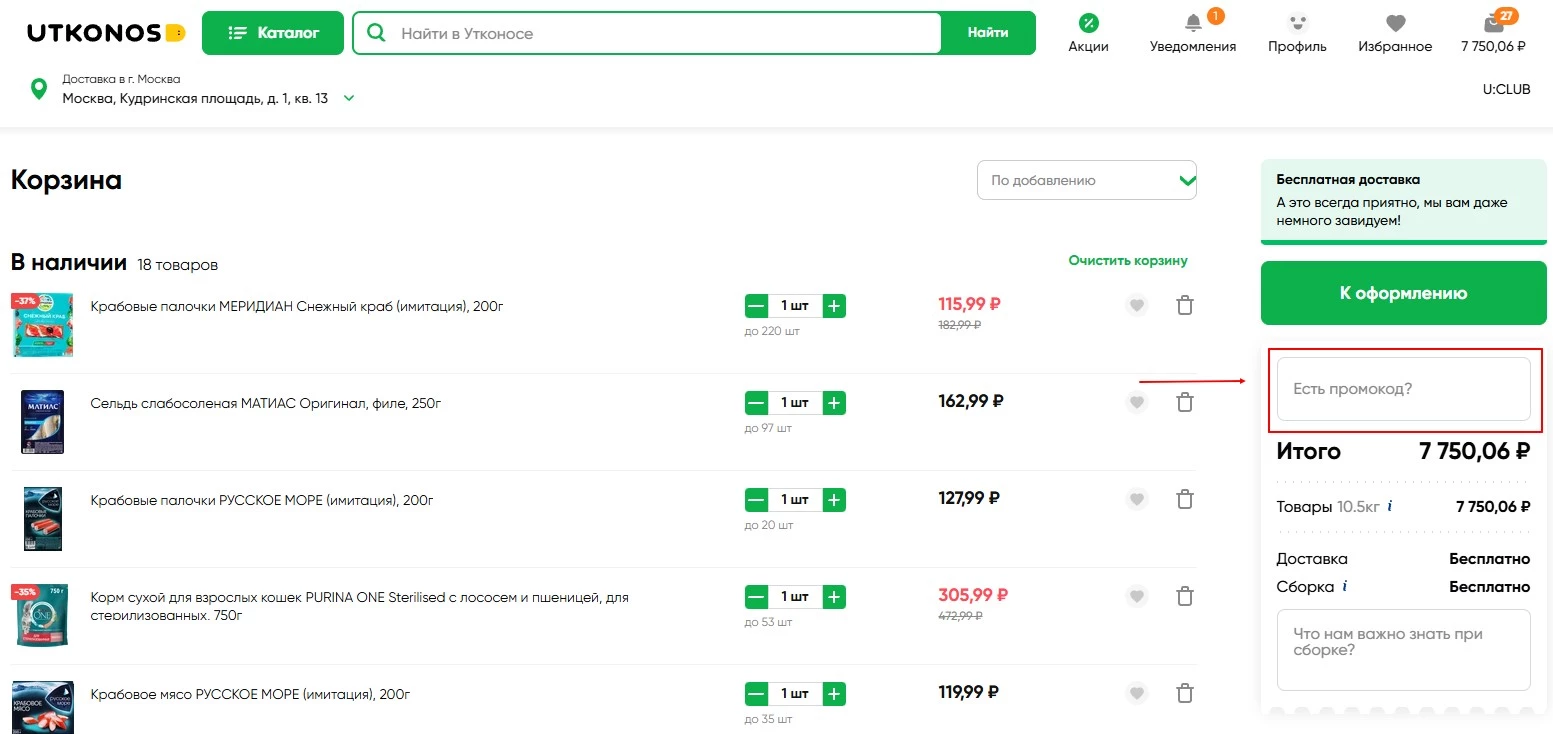Open the По добавлению sorting dropdown
Viewport: 1553px width, 734px height.
(1086, 181)
